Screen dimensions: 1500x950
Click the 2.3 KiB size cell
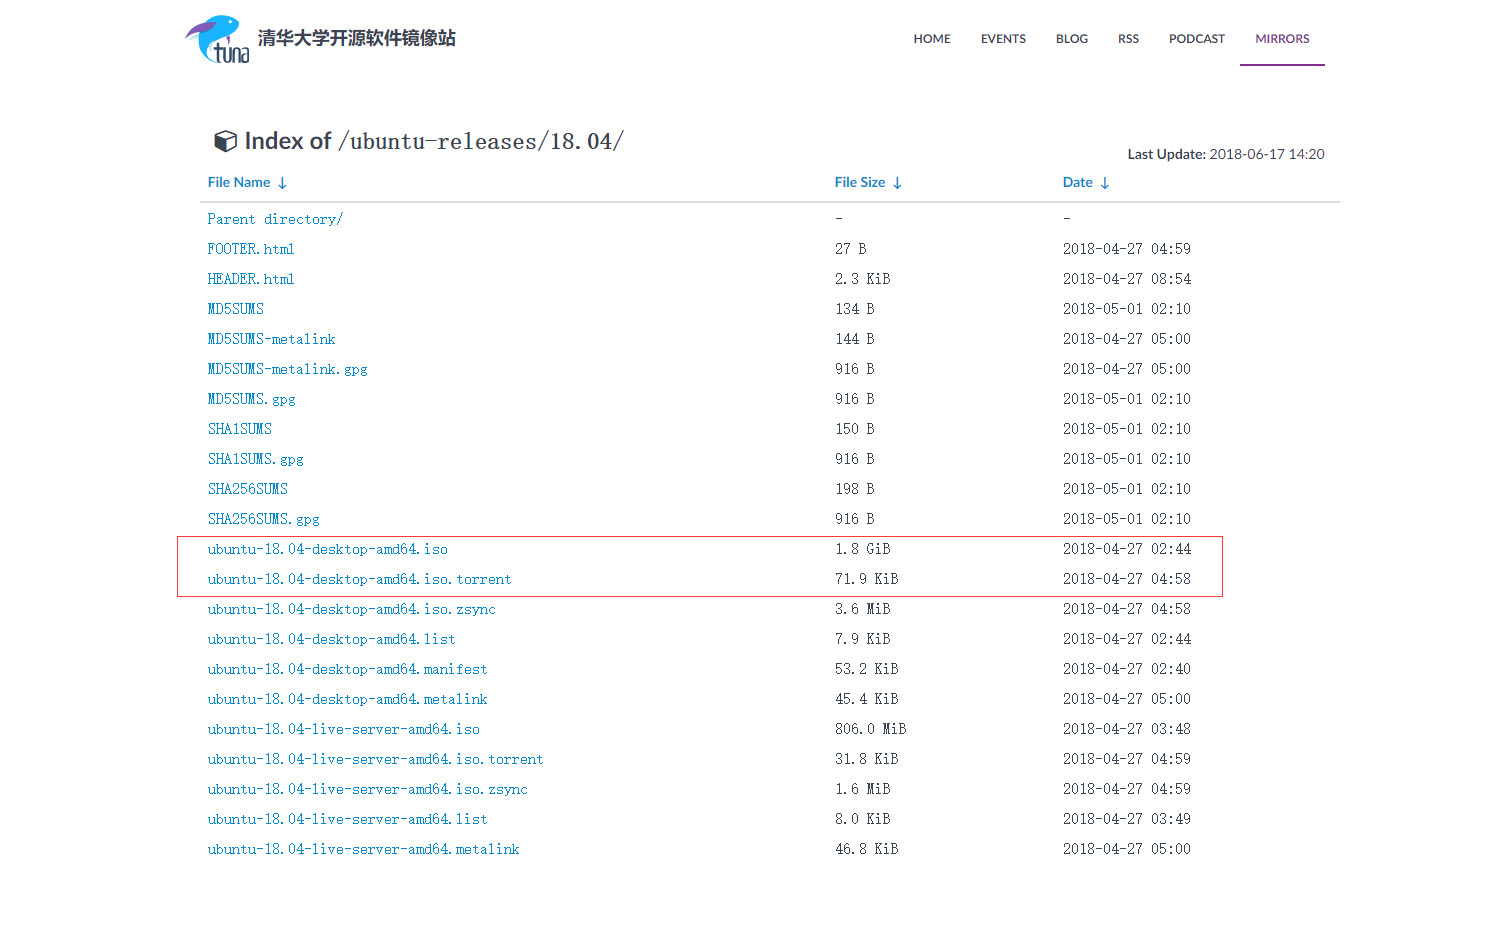pos(862,279)
